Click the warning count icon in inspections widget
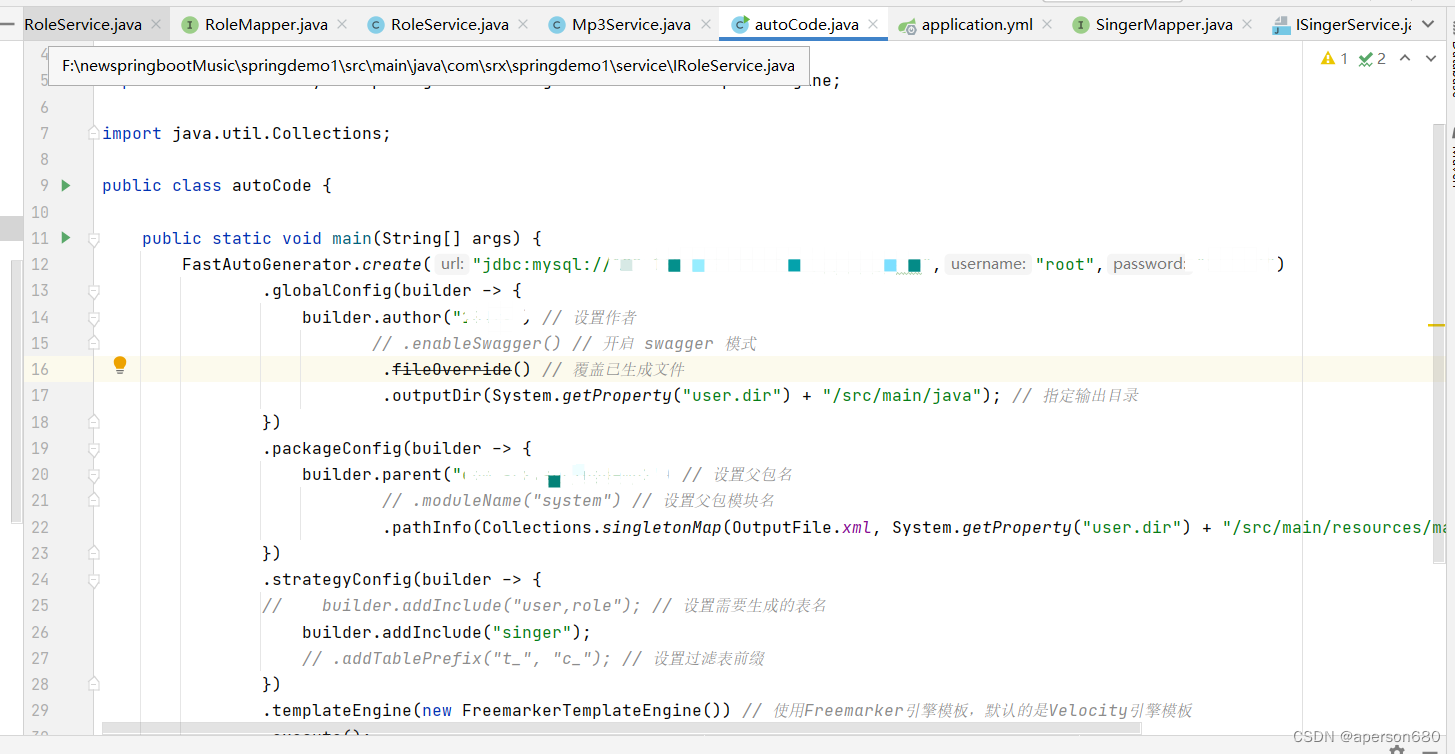Screen dimensions: 1455x754 [1330, 58]
